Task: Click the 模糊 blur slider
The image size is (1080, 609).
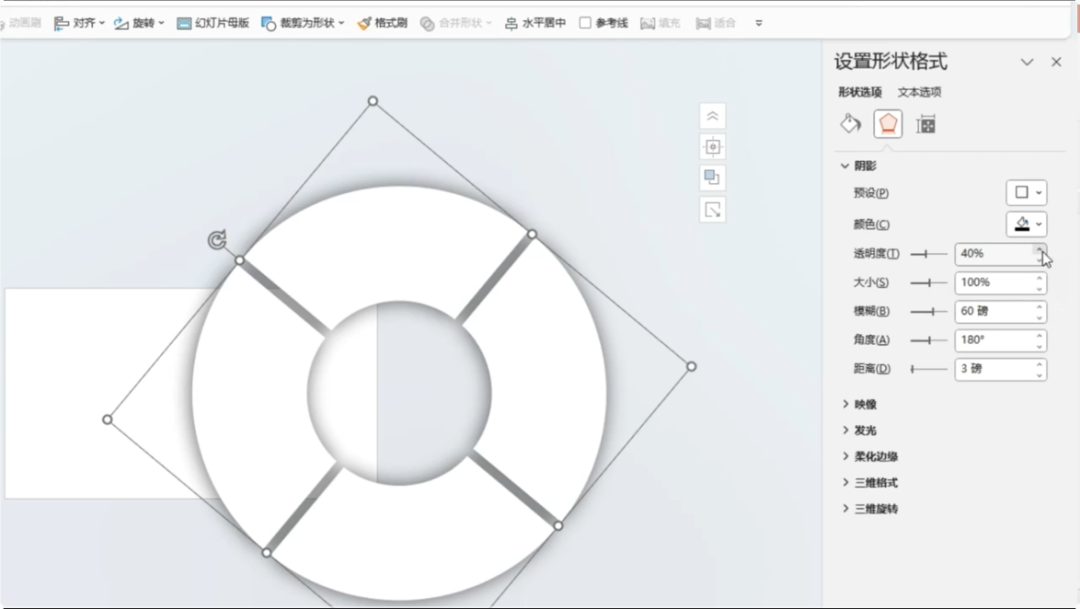Action: tap(928, 311)
